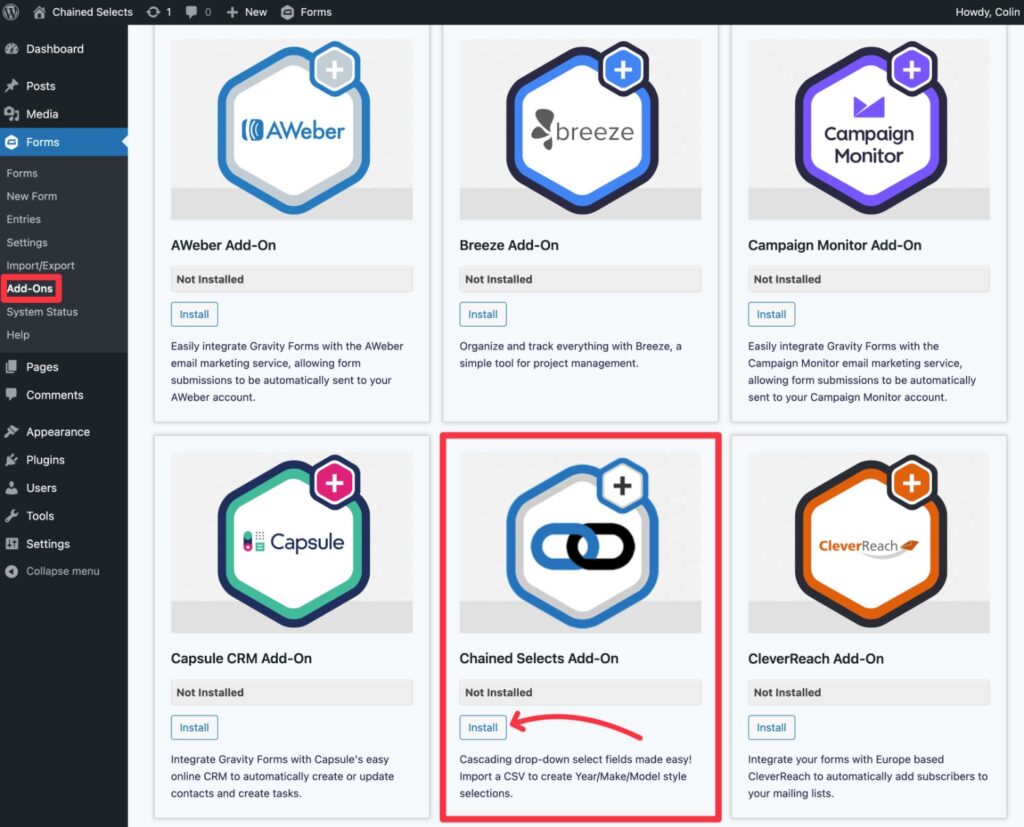Click the WordPress logo in admin bar
The width and height of the screenshot is (1024, 827).
pyautogui.click(x=12, y=12)
